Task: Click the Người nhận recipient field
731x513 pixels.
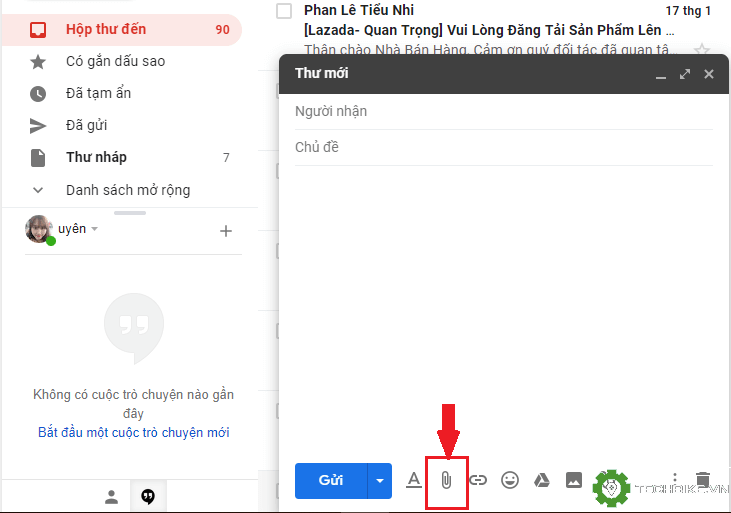Action: point(503,111)
